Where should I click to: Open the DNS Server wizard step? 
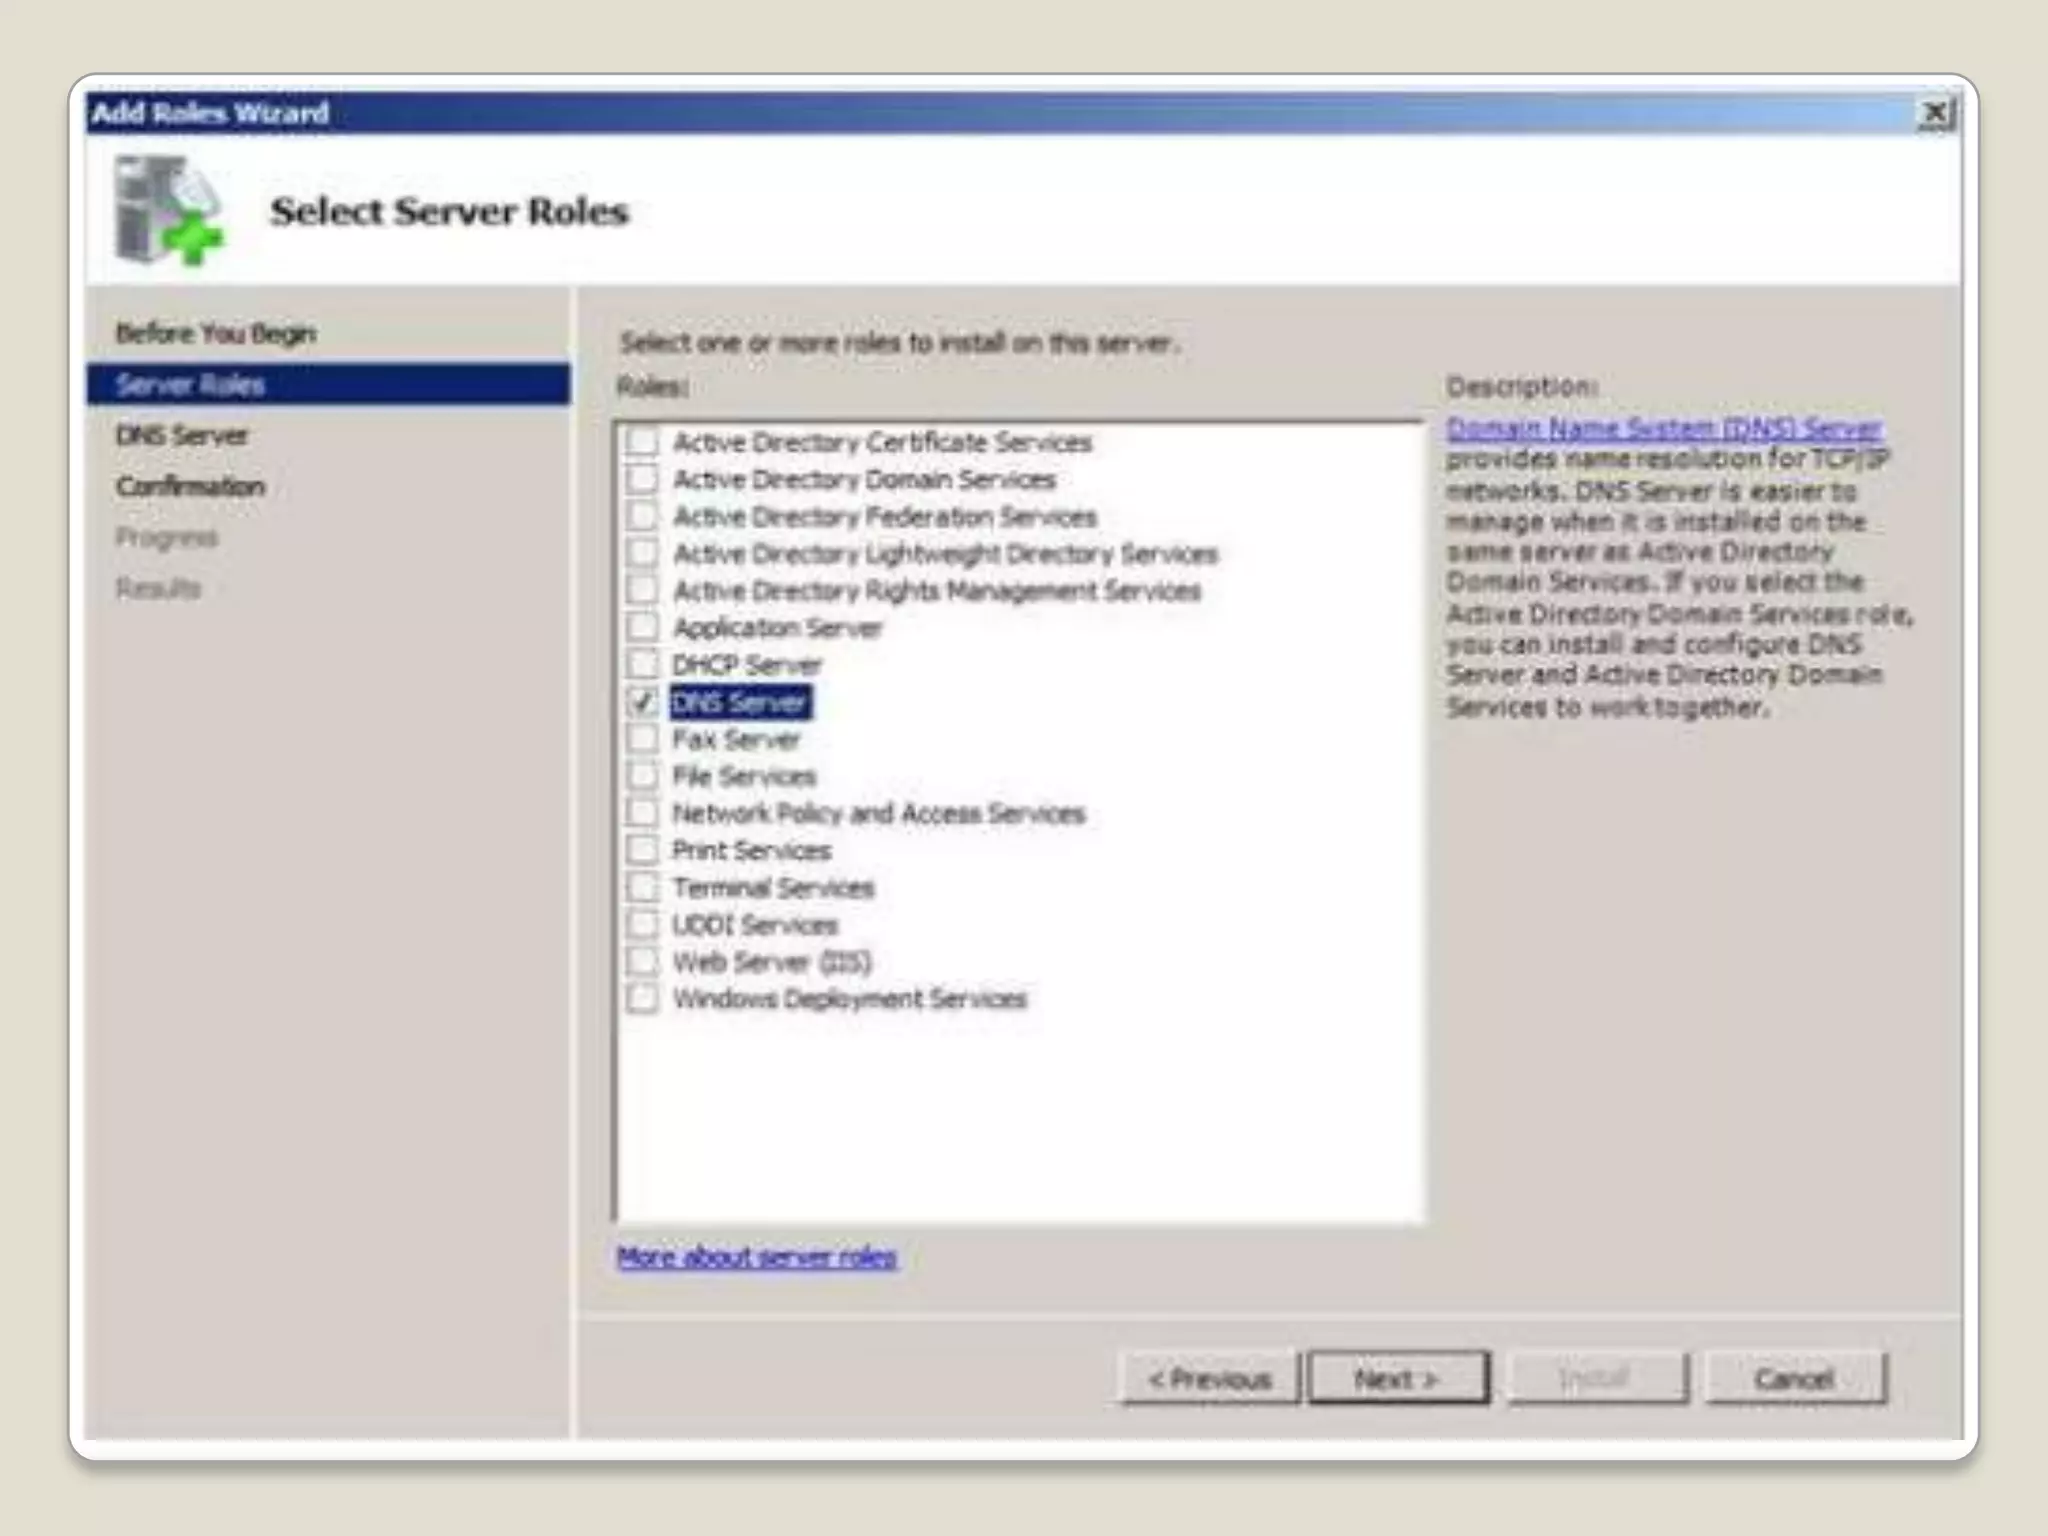[x=181, y=436]
